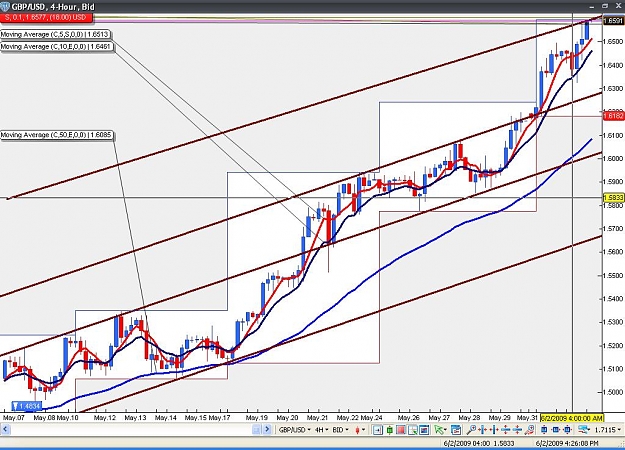Click the red candlestick chart-style icon
This screenshot has width=625, height=450.
click(x=358, y=430)
